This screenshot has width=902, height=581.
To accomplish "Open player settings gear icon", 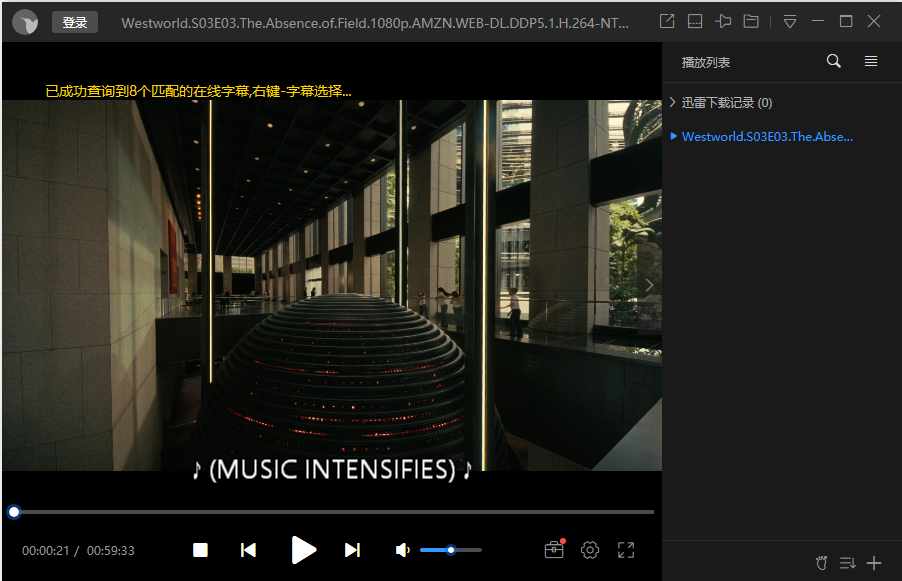I will tap(590, 550).
